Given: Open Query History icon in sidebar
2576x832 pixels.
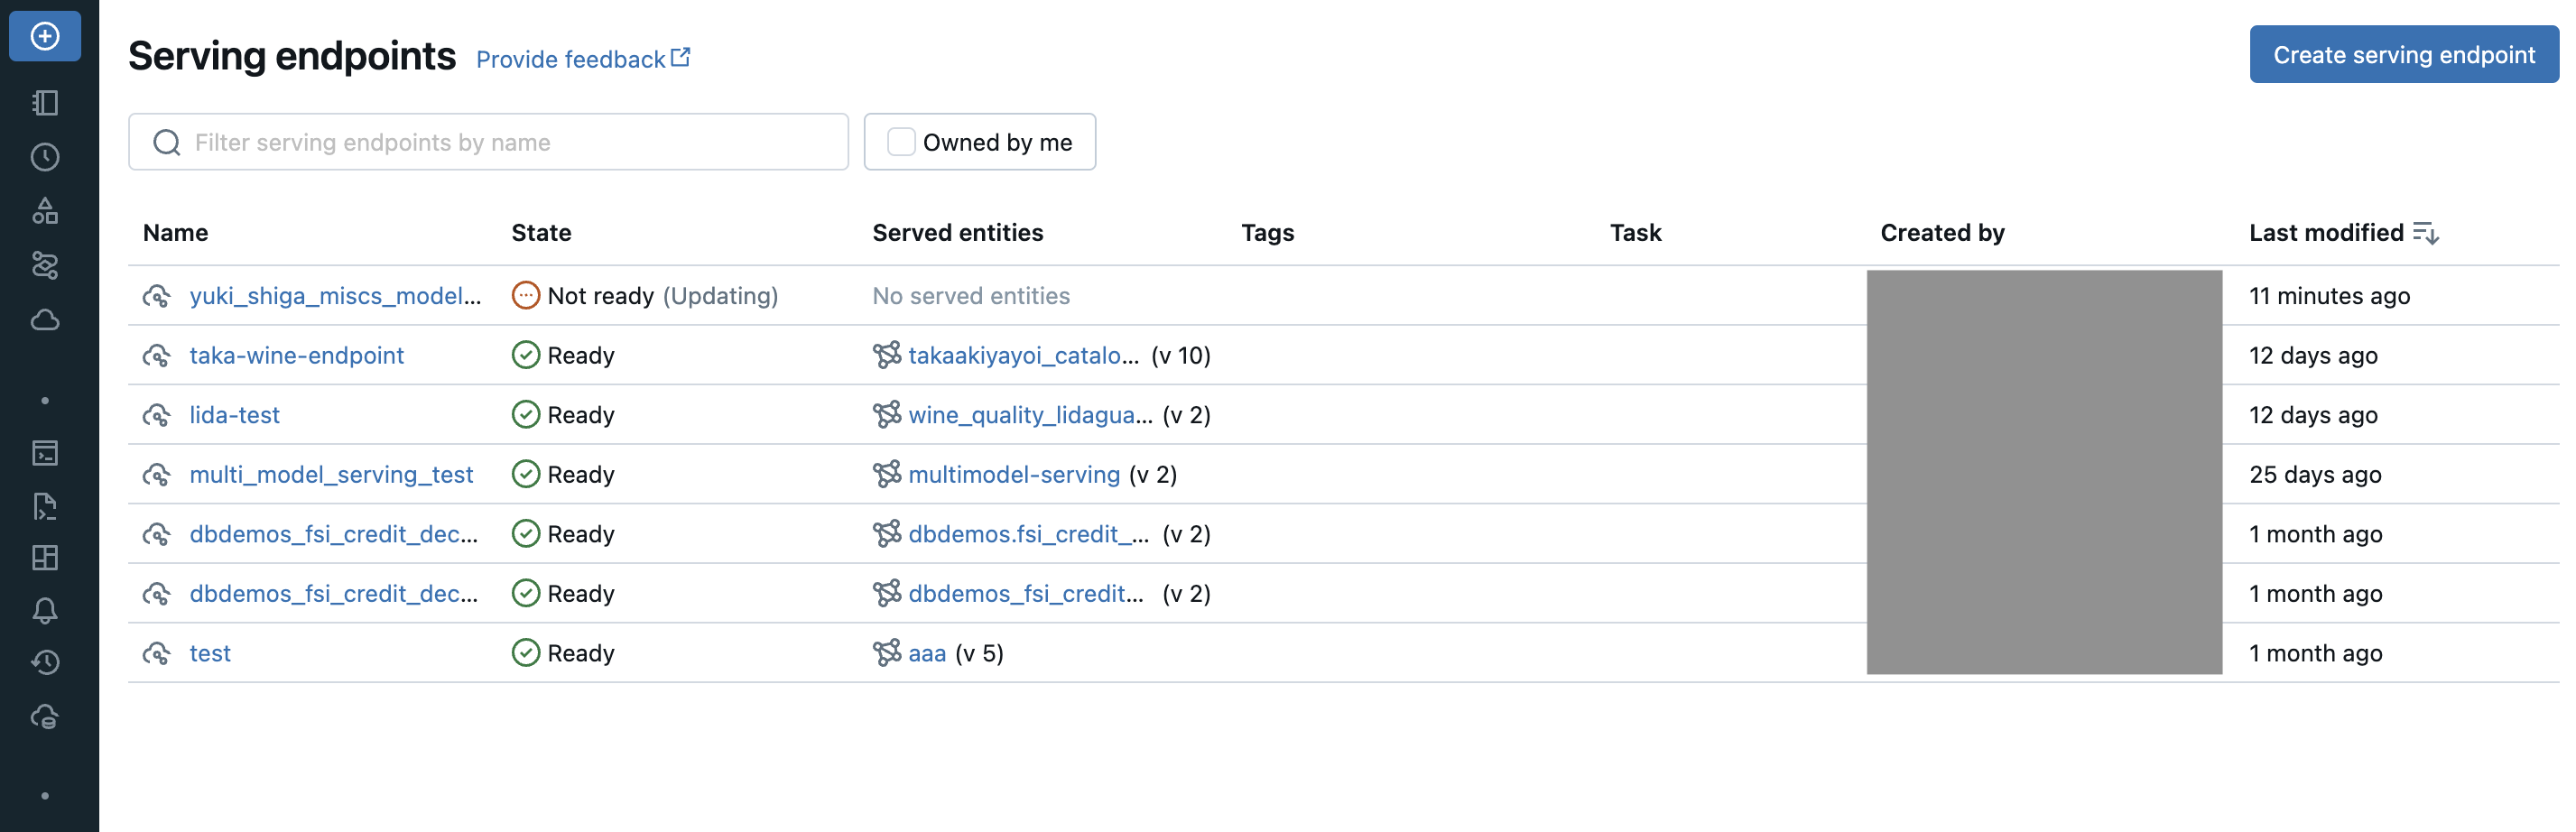Looking at the screenshot, I should [45, 662].
